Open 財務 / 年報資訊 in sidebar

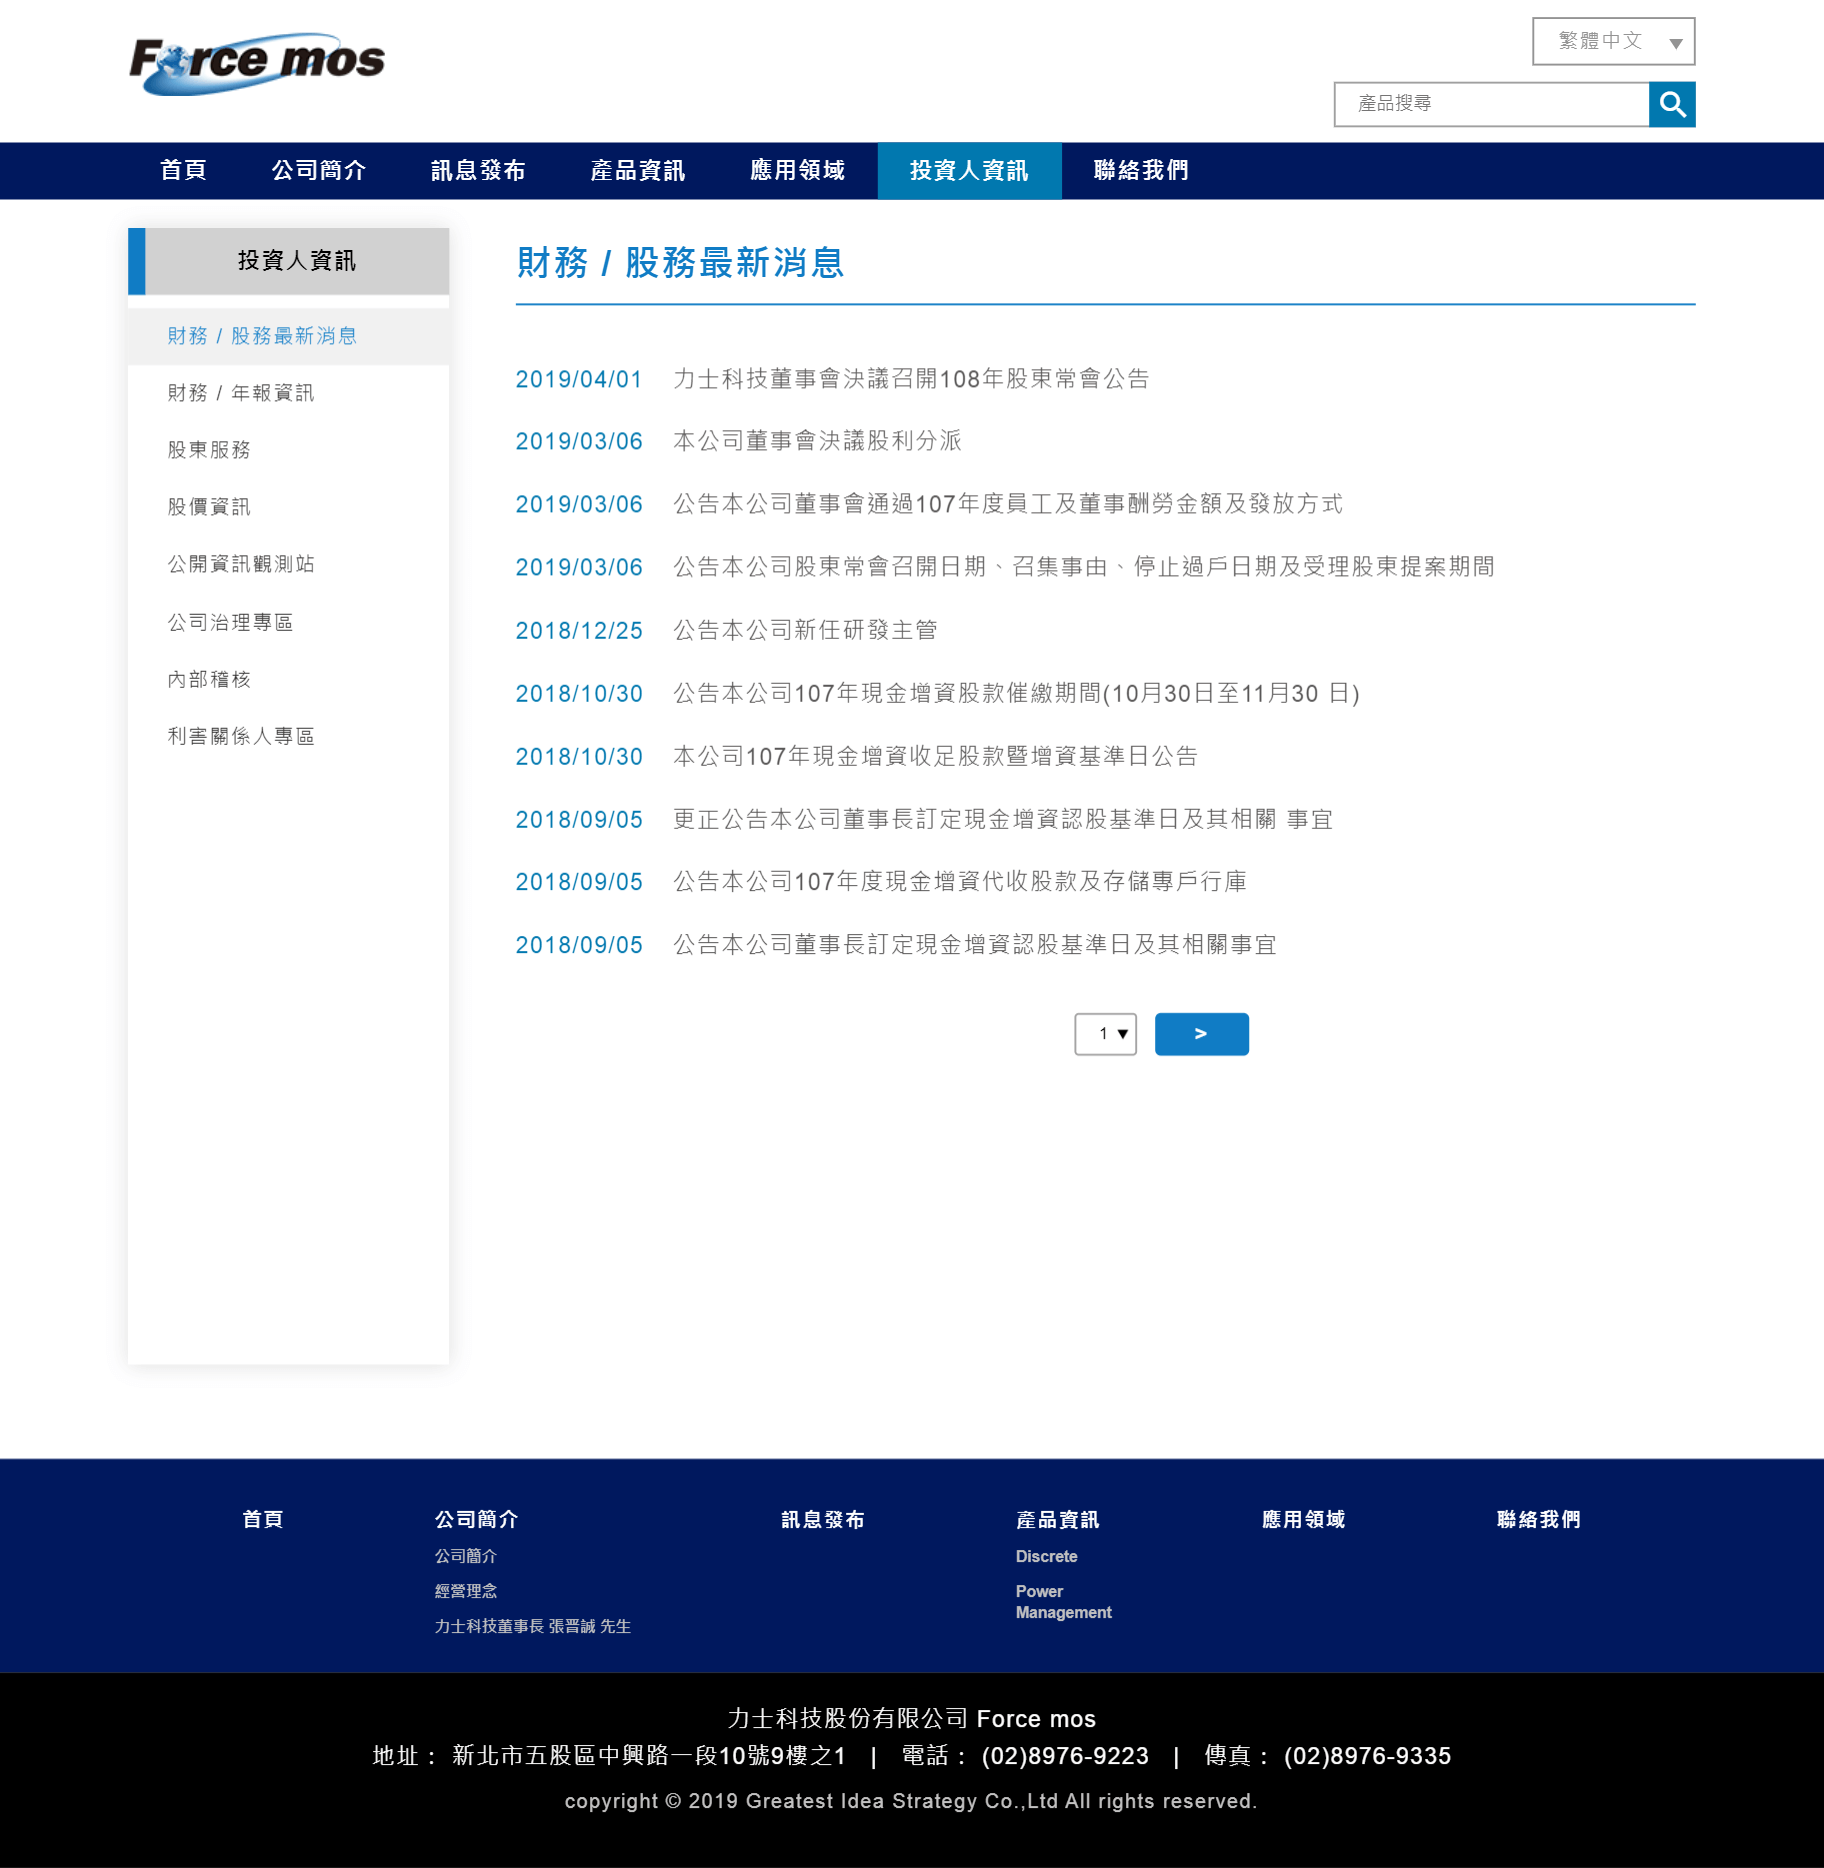[x=288, y=393]
